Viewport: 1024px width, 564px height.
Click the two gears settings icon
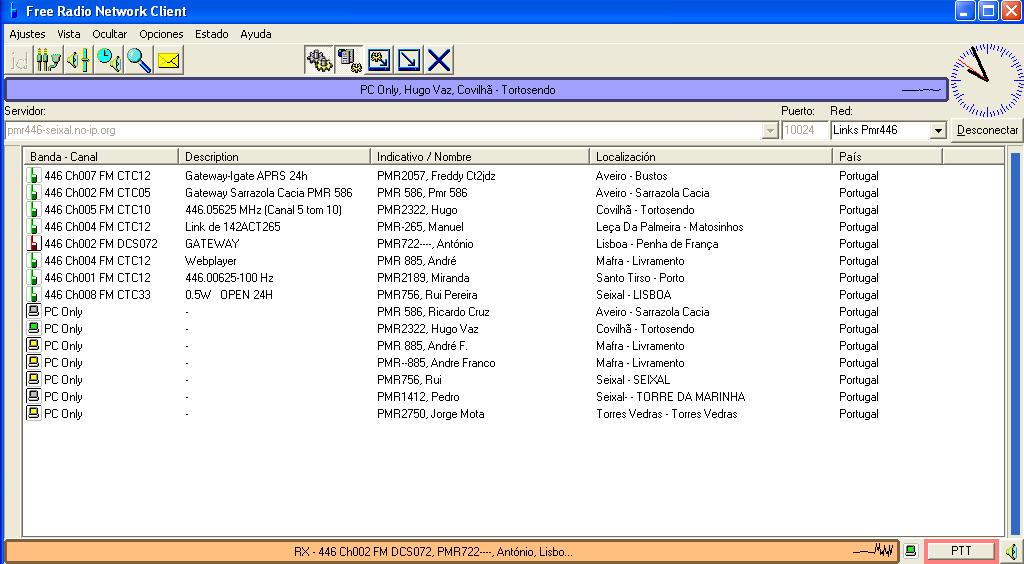[319, 61]
